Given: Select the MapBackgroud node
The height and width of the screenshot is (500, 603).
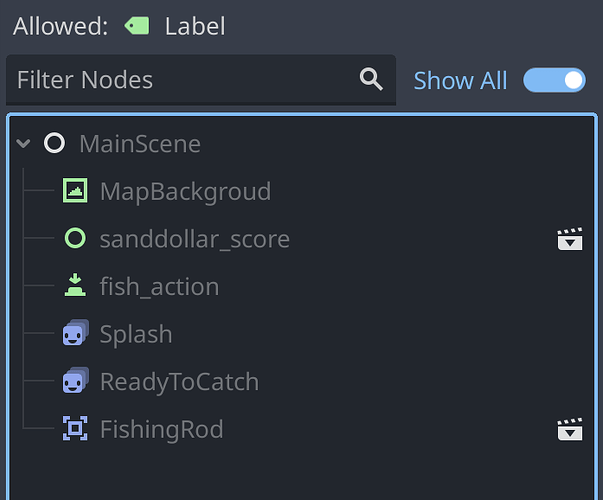Looking at the screenshot, I should click(x=185, y=191).
